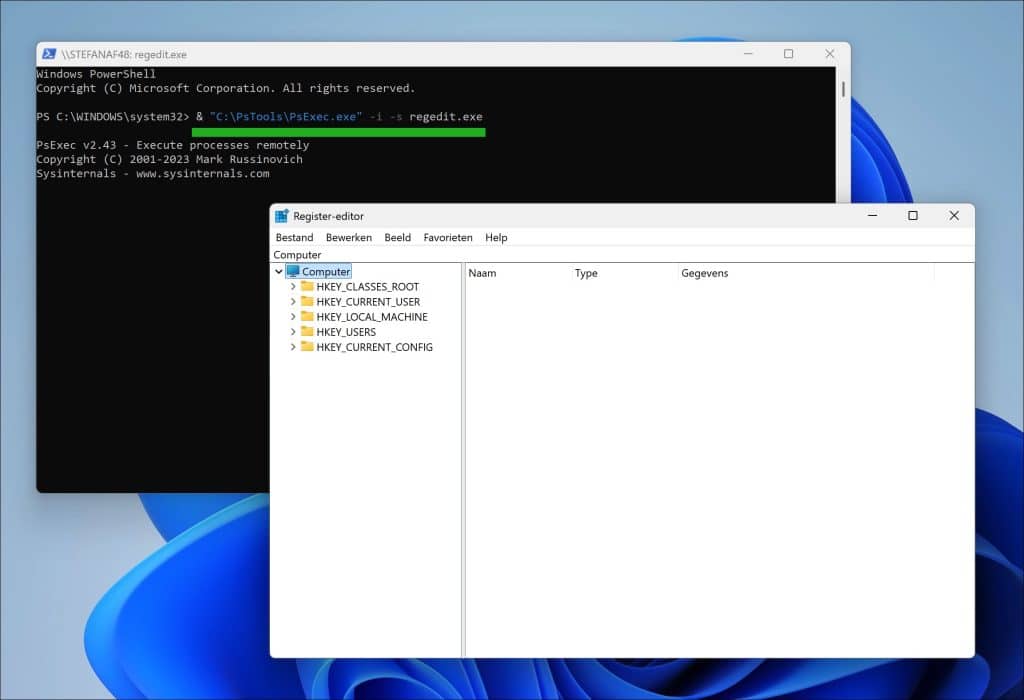The height and width of the screenshot is (700, 1024).
Task: Select the HKEY_USERS label
Action: coord(346,332)
